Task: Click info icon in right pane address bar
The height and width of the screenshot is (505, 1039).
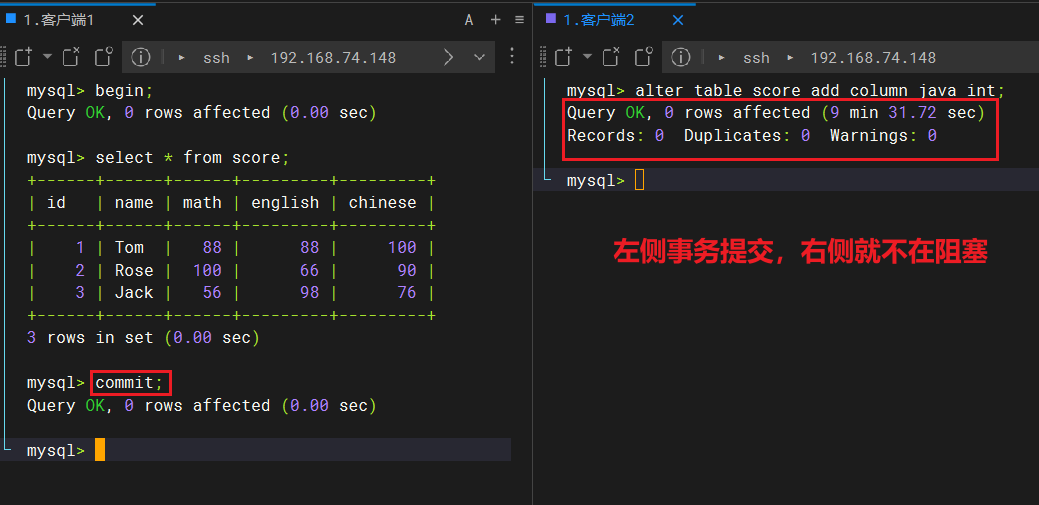Action: coord(681,58)
